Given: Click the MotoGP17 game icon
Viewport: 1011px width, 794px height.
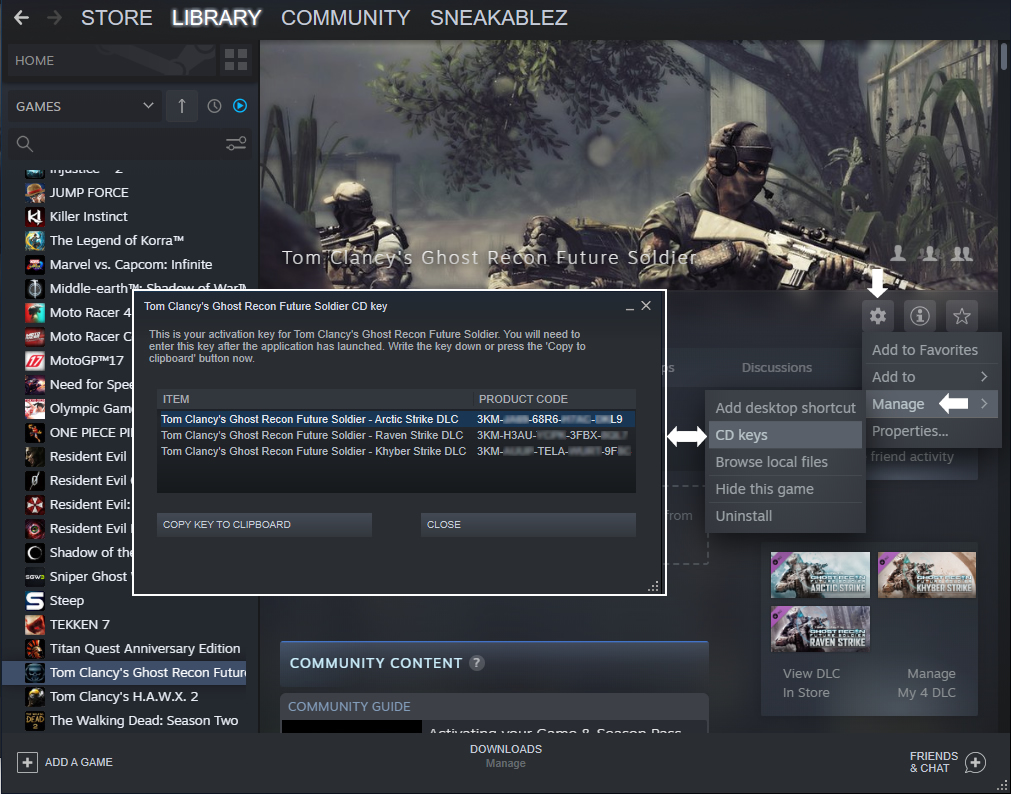Looking at the screenshot, I should (x=35, y=360).
